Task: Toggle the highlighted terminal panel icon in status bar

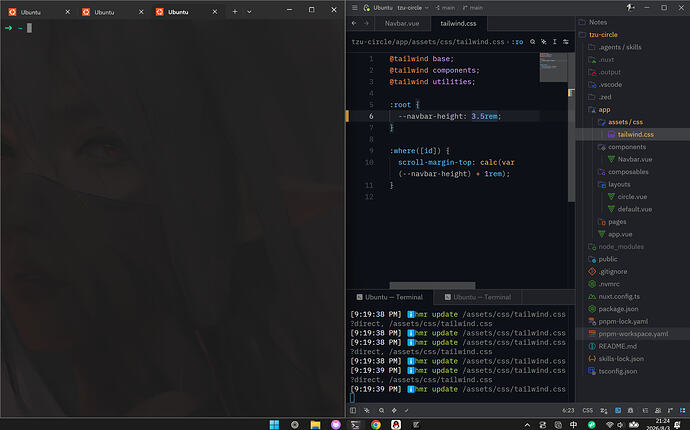Action: coord(618,410)
